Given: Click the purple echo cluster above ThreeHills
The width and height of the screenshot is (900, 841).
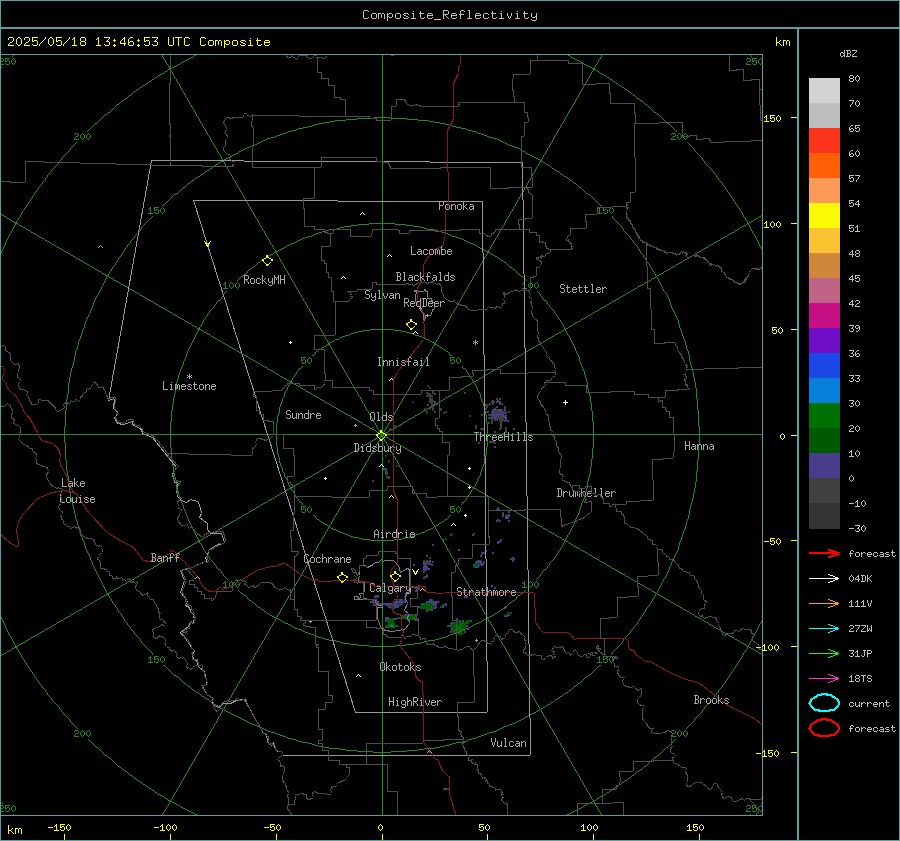Looking at the screenshot, I should pyautogui.click(x=497, y=413).
